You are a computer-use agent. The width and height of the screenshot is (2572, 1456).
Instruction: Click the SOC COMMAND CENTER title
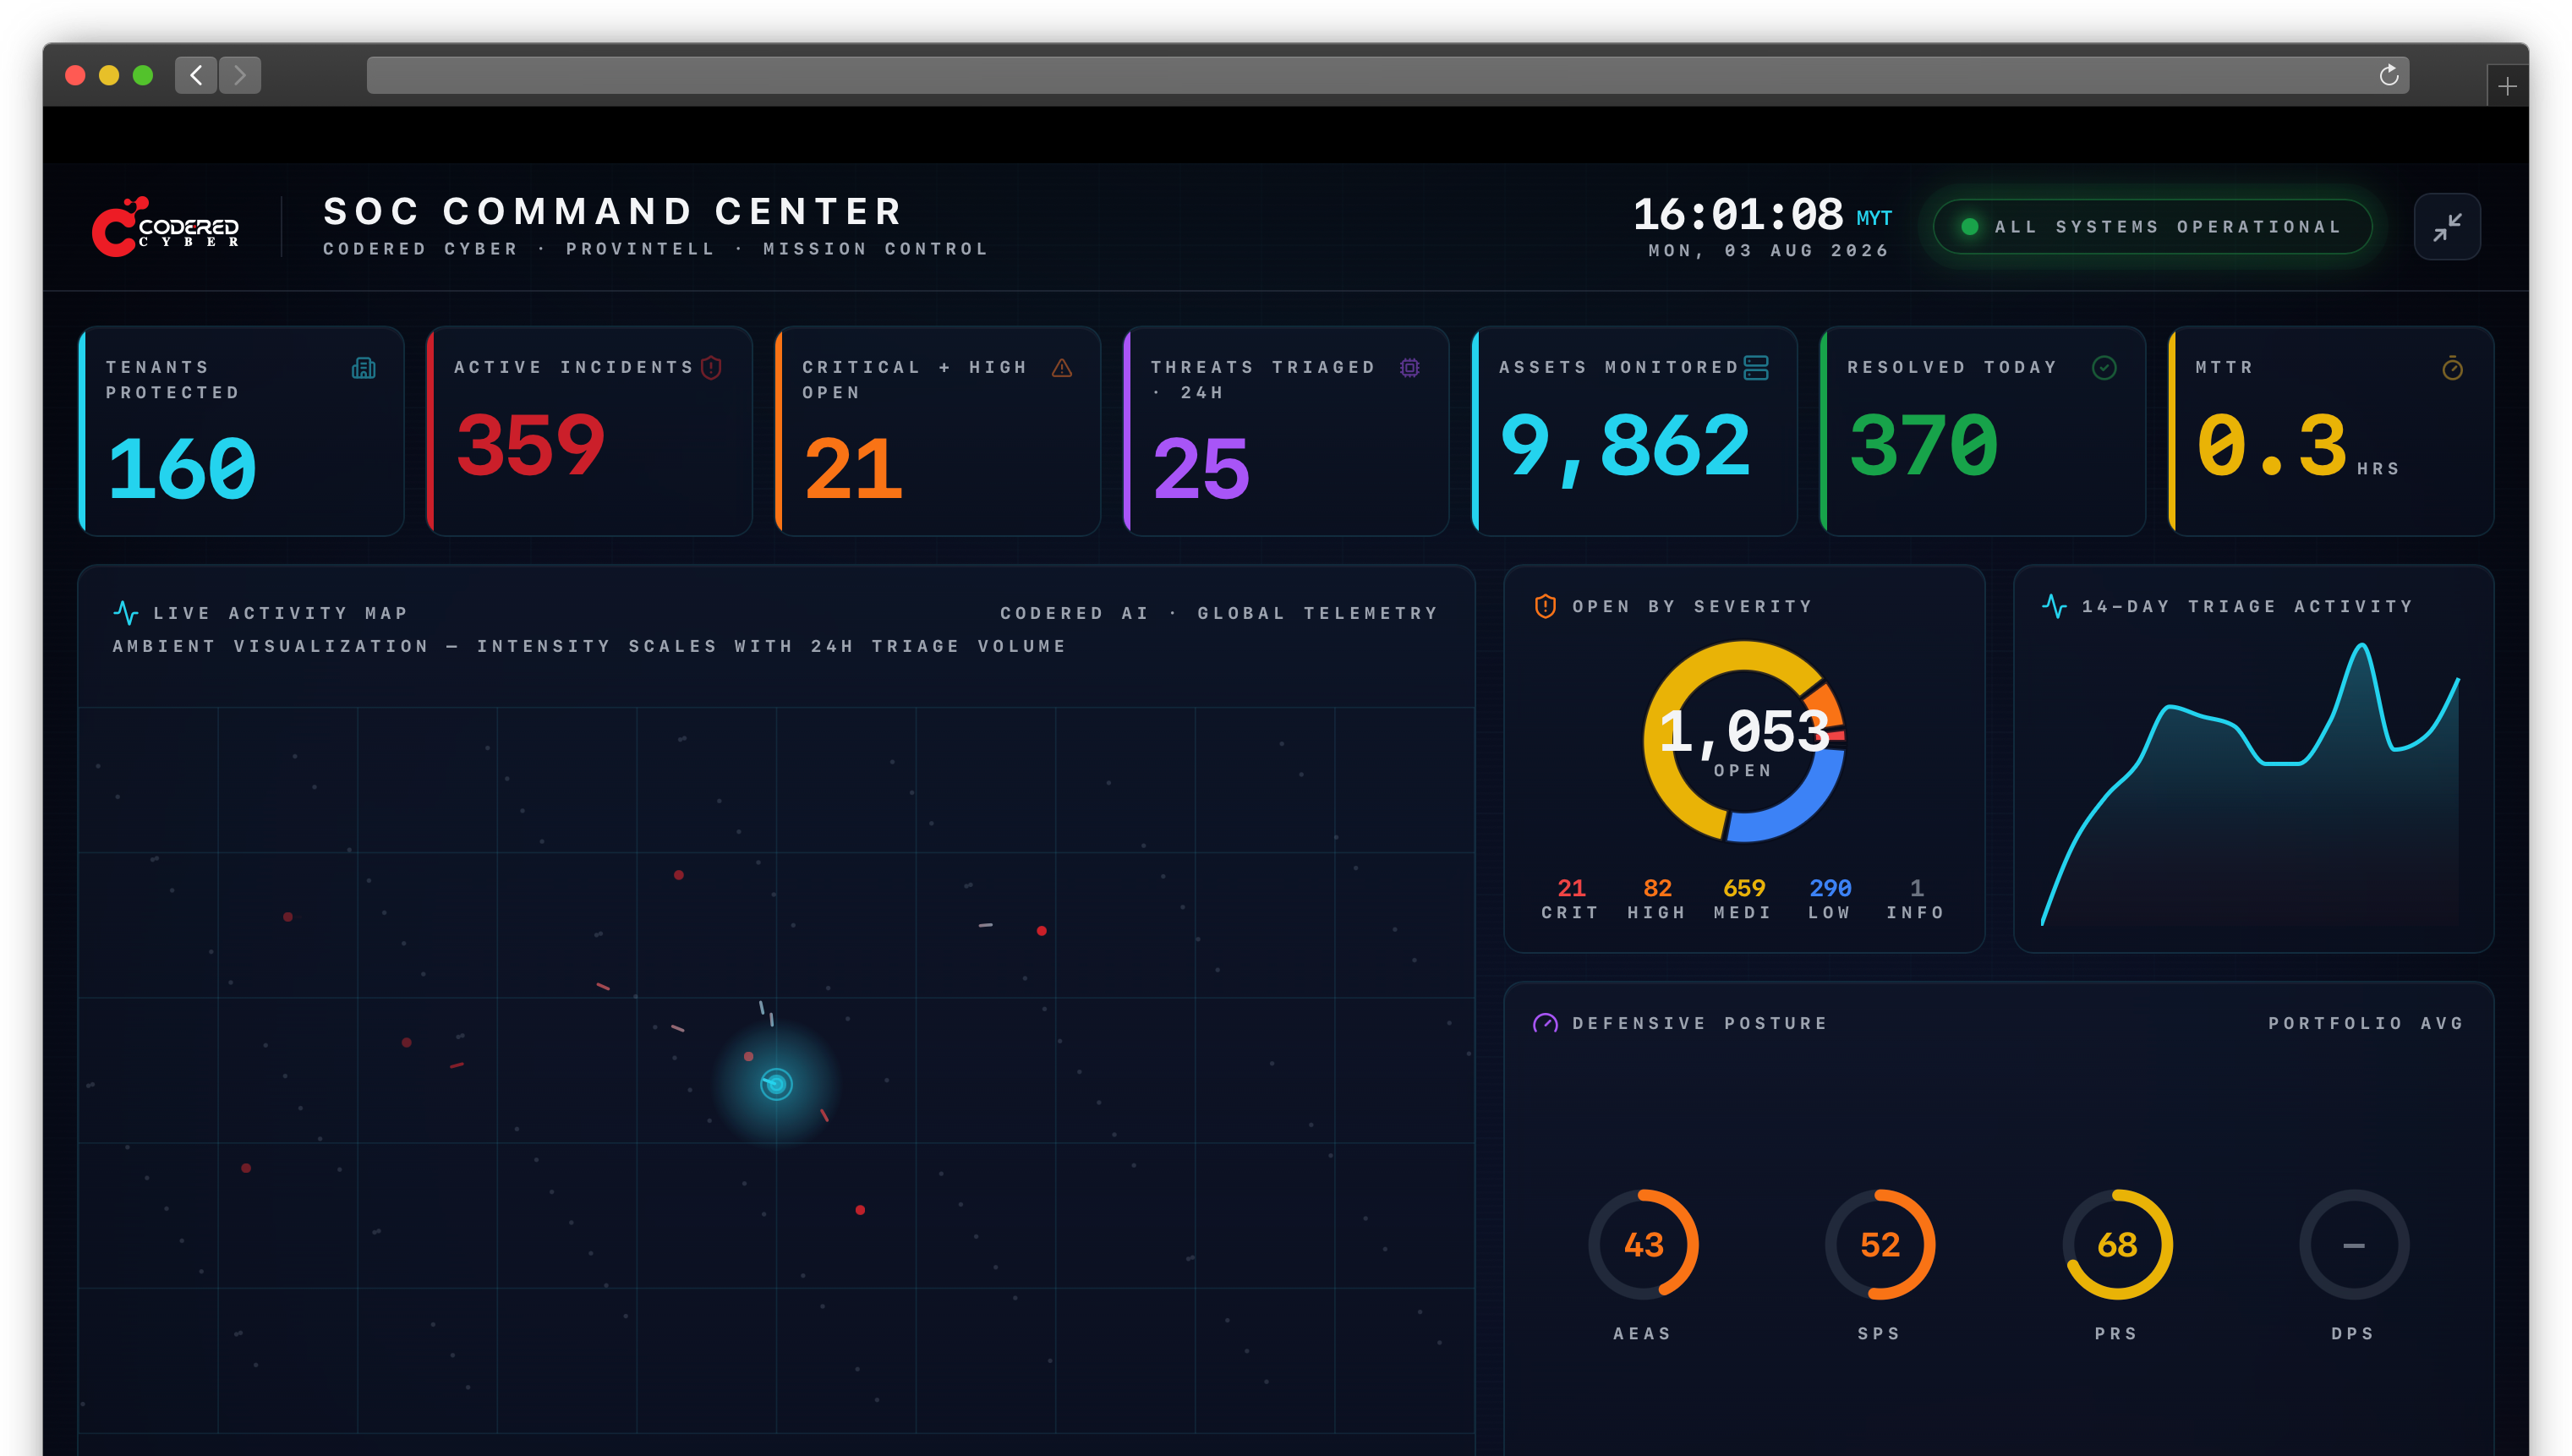pyautogui.click(x=614, y=211)
